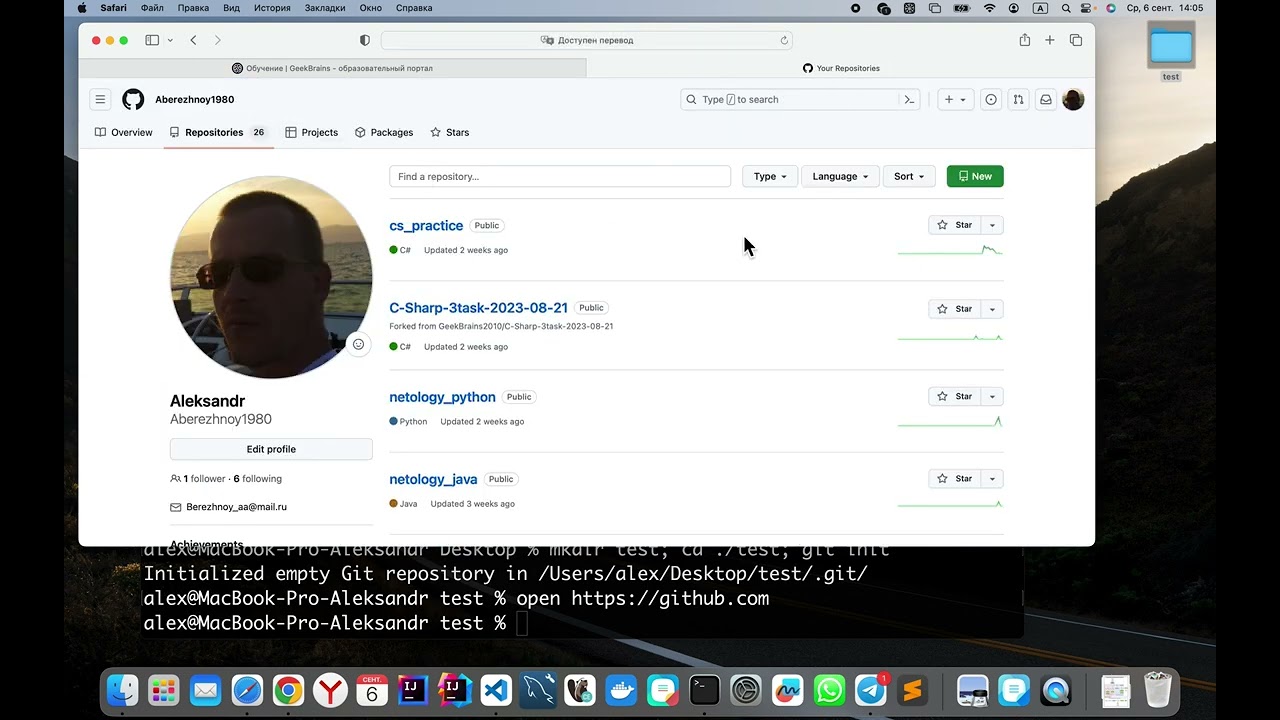Image resolution: width=1280 pixels, height=720 pixels.
Task: Open the GitHub command palette icon
Action: [x=909, y=100]
